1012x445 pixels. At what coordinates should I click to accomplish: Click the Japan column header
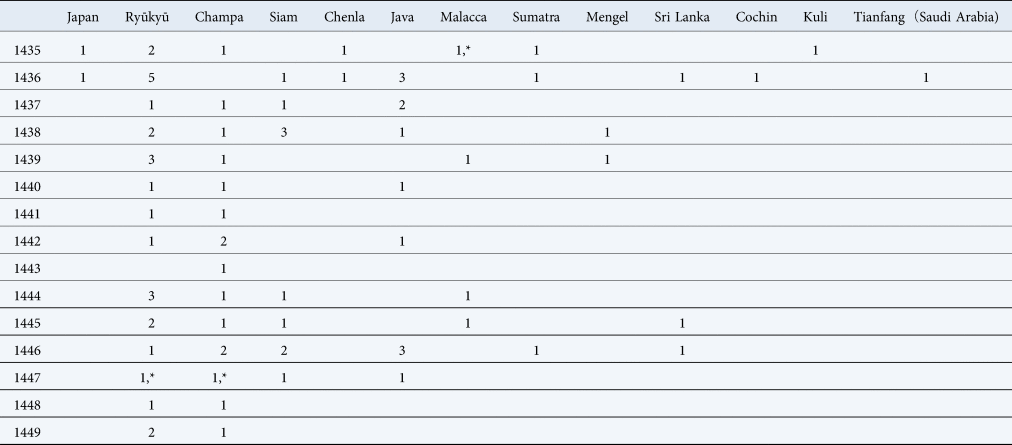[82, 18]
